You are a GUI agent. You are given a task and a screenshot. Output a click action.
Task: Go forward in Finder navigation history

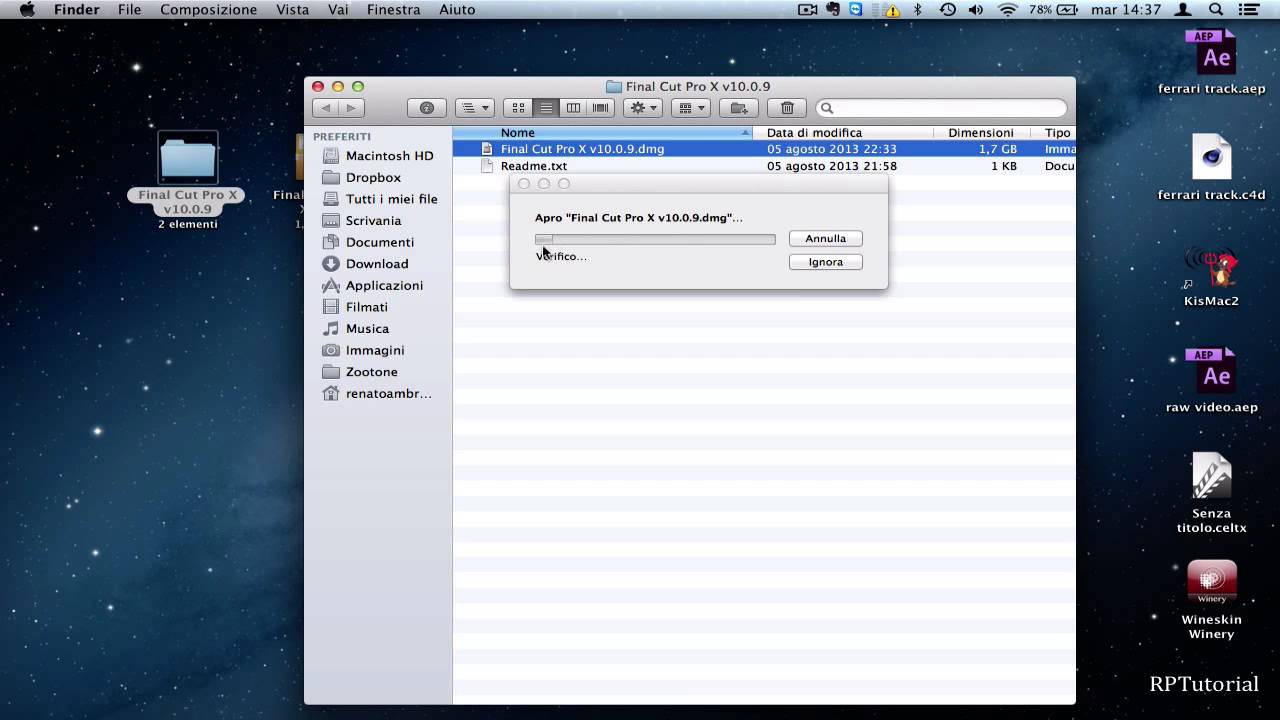coord(351,108)
